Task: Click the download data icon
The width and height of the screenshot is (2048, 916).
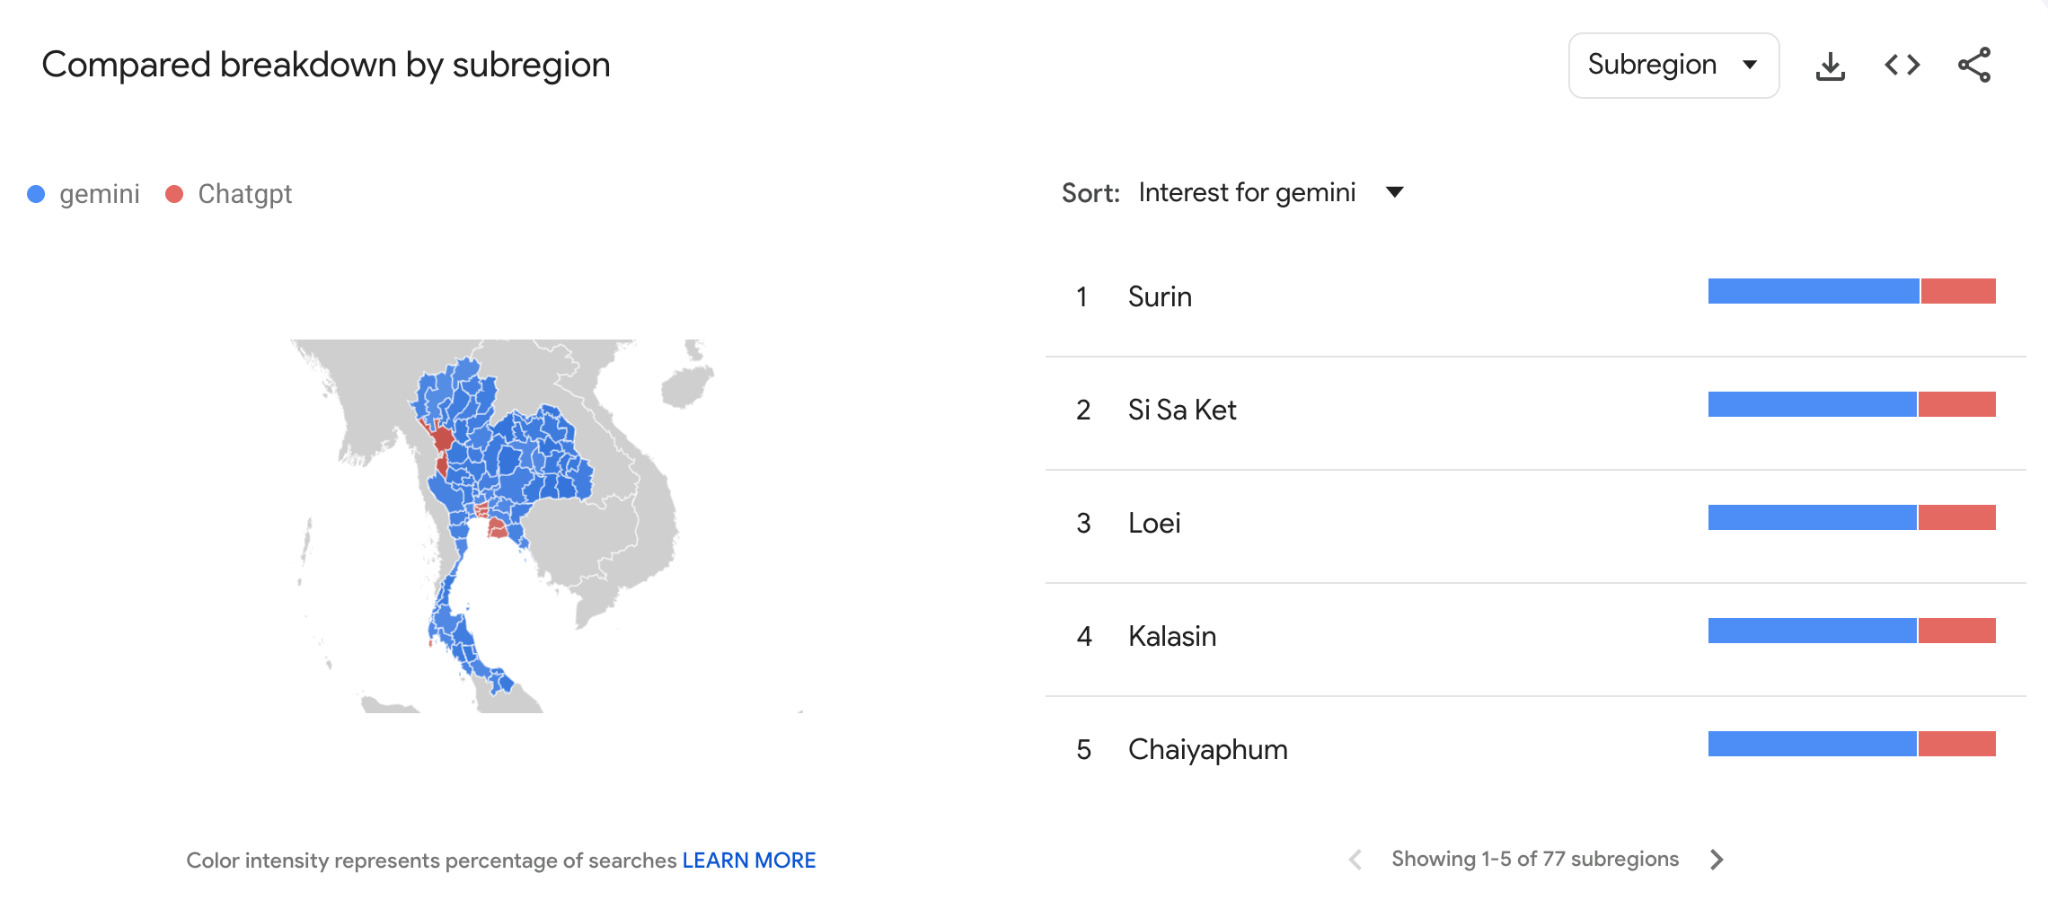Action: tap(1831, 64)
